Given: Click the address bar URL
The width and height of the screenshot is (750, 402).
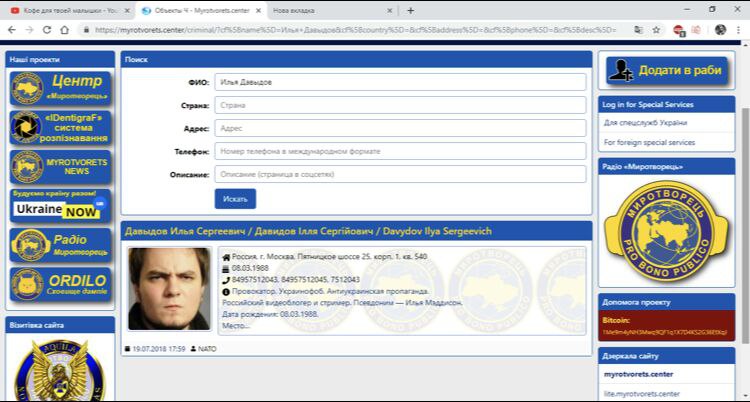Looking at the screenshot, I should [355, 30].
